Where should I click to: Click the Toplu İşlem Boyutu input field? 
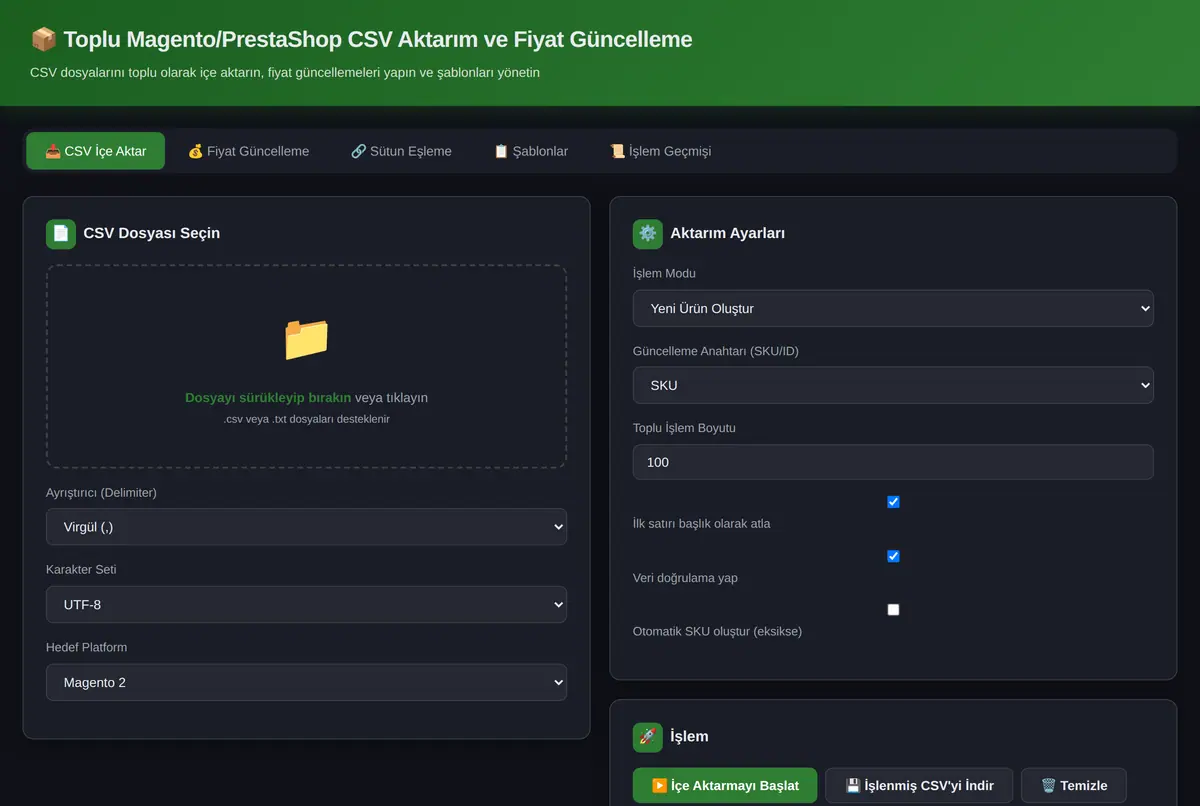pos(893,462)
